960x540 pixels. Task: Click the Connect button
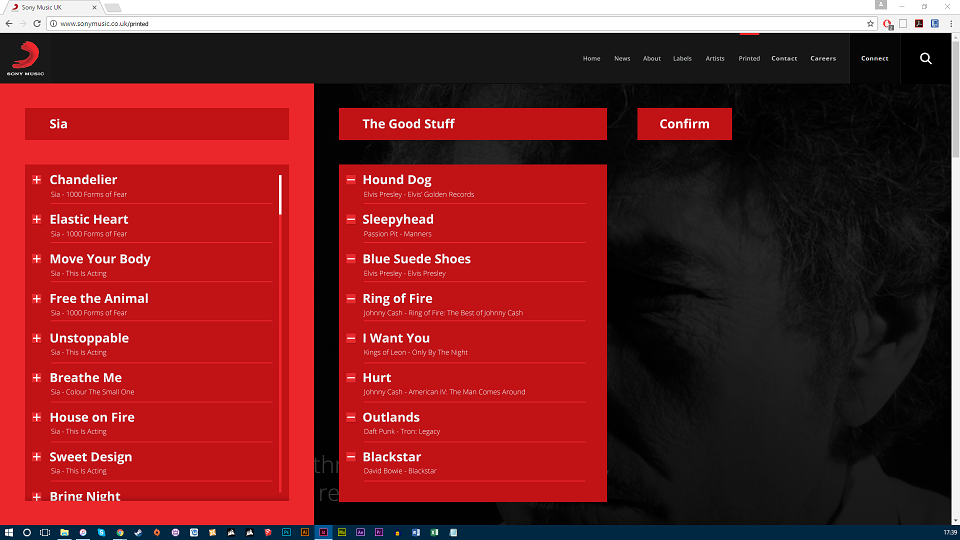874,59
